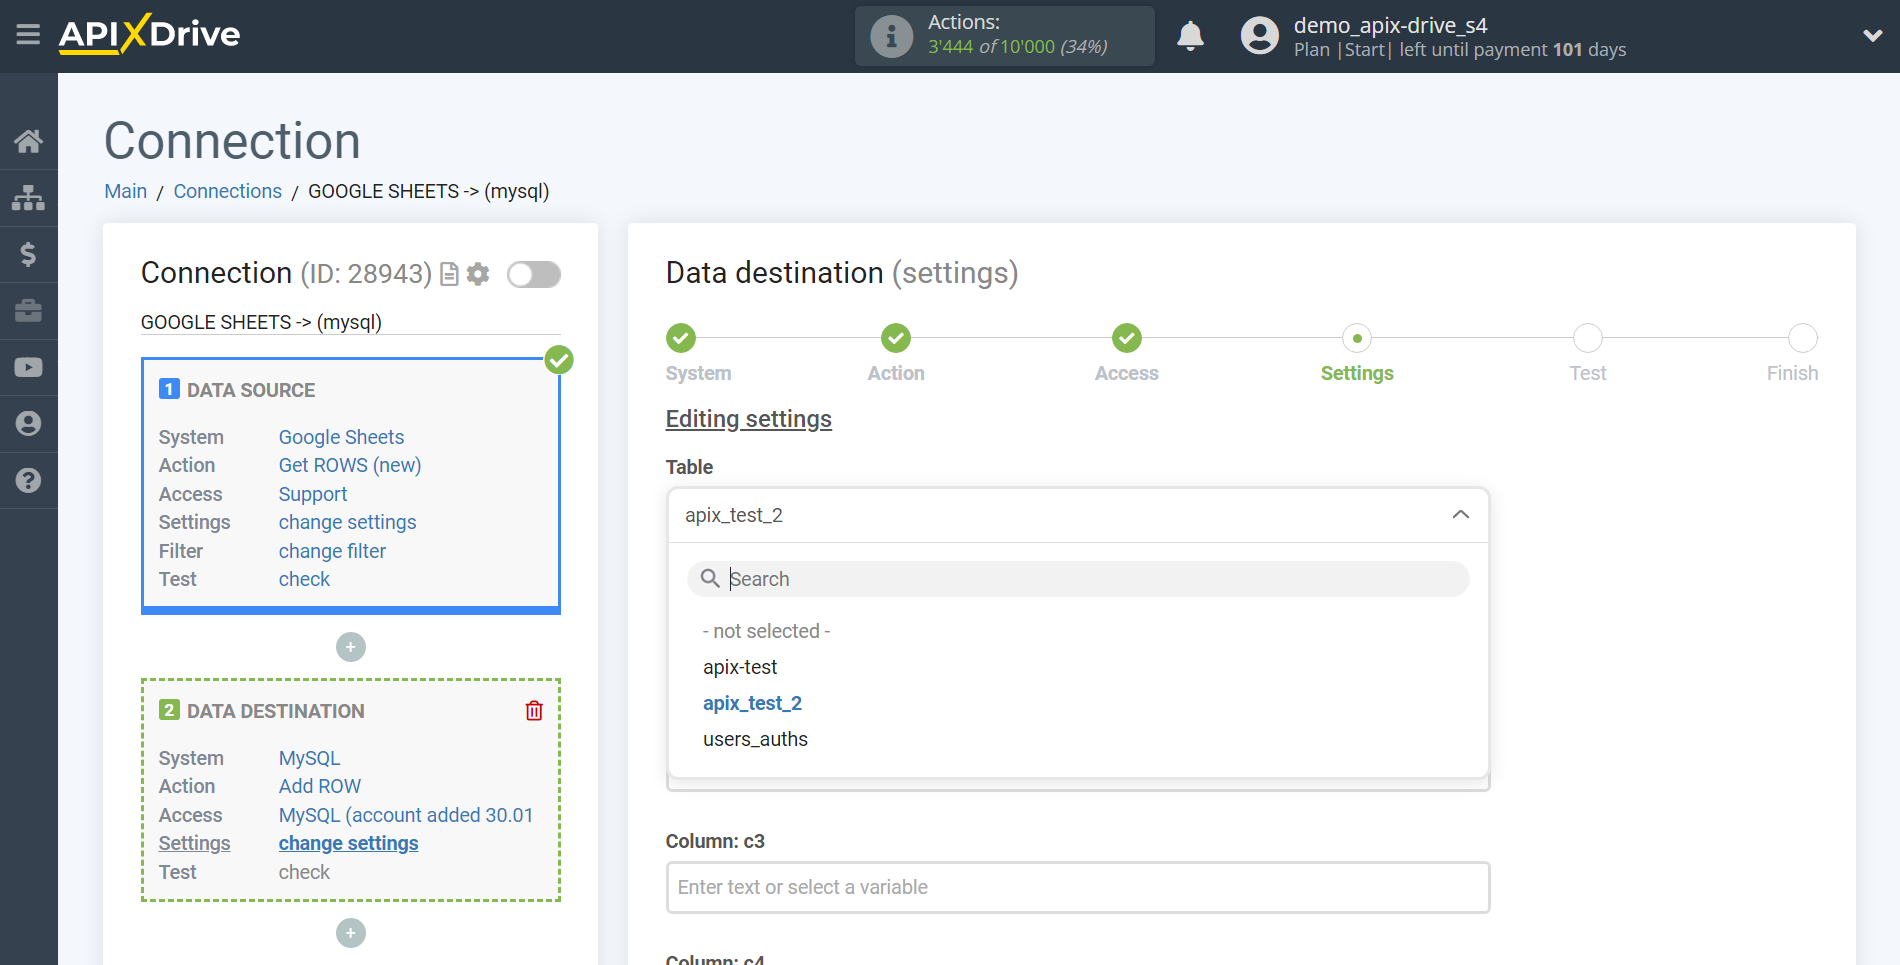Open MySQL account access link

pos(406,815)
